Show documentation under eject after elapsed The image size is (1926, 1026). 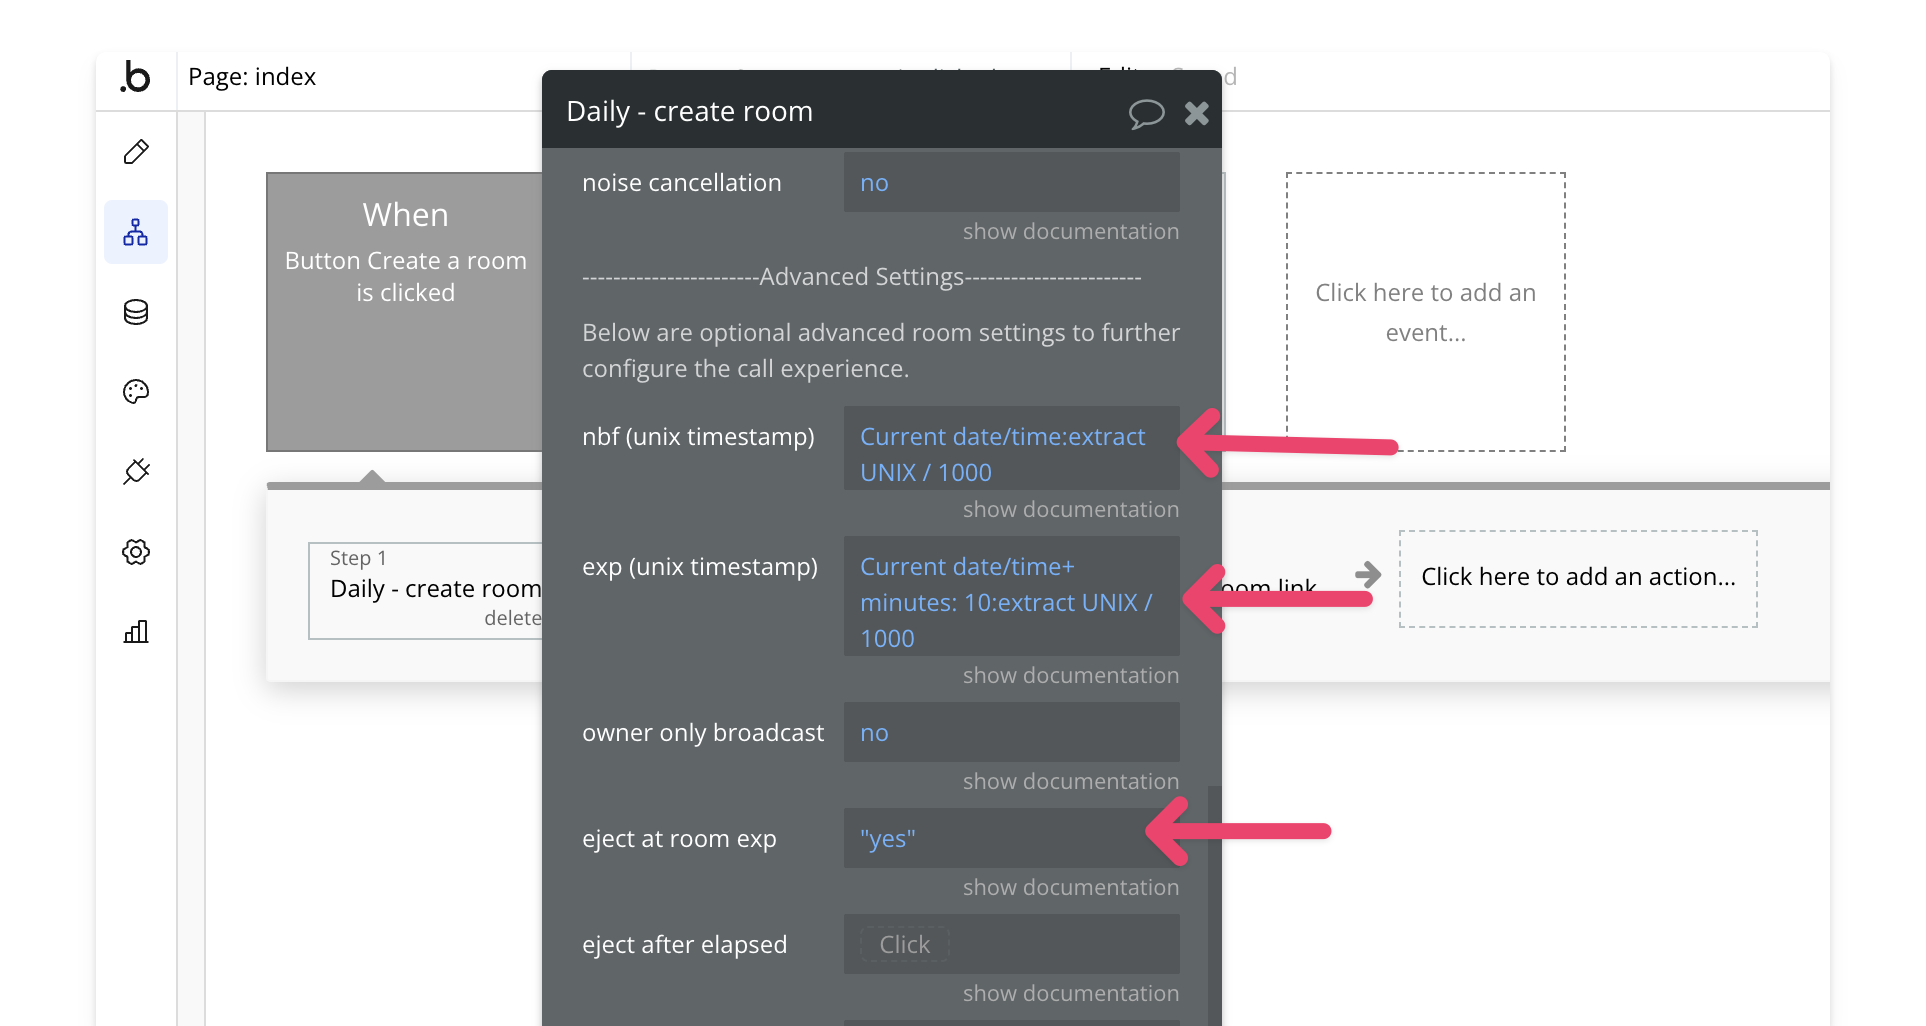click(x=1071, y=993)
